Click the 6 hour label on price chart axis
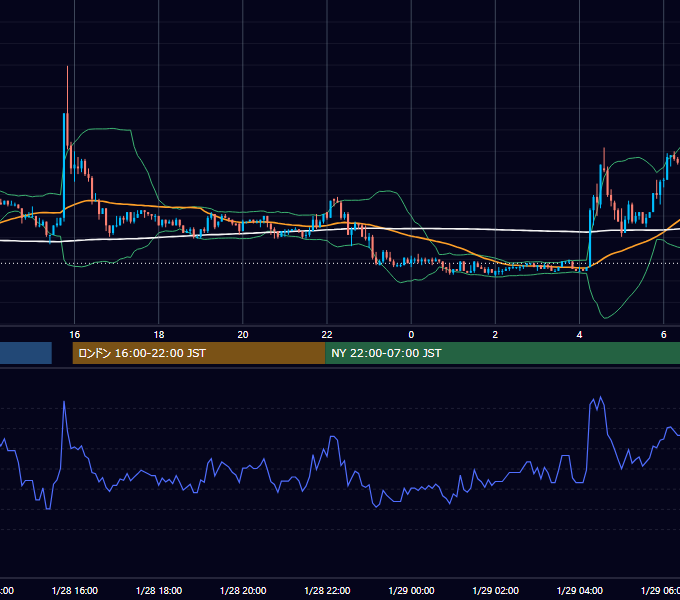The image size is (680, 600). click(664, 335)
